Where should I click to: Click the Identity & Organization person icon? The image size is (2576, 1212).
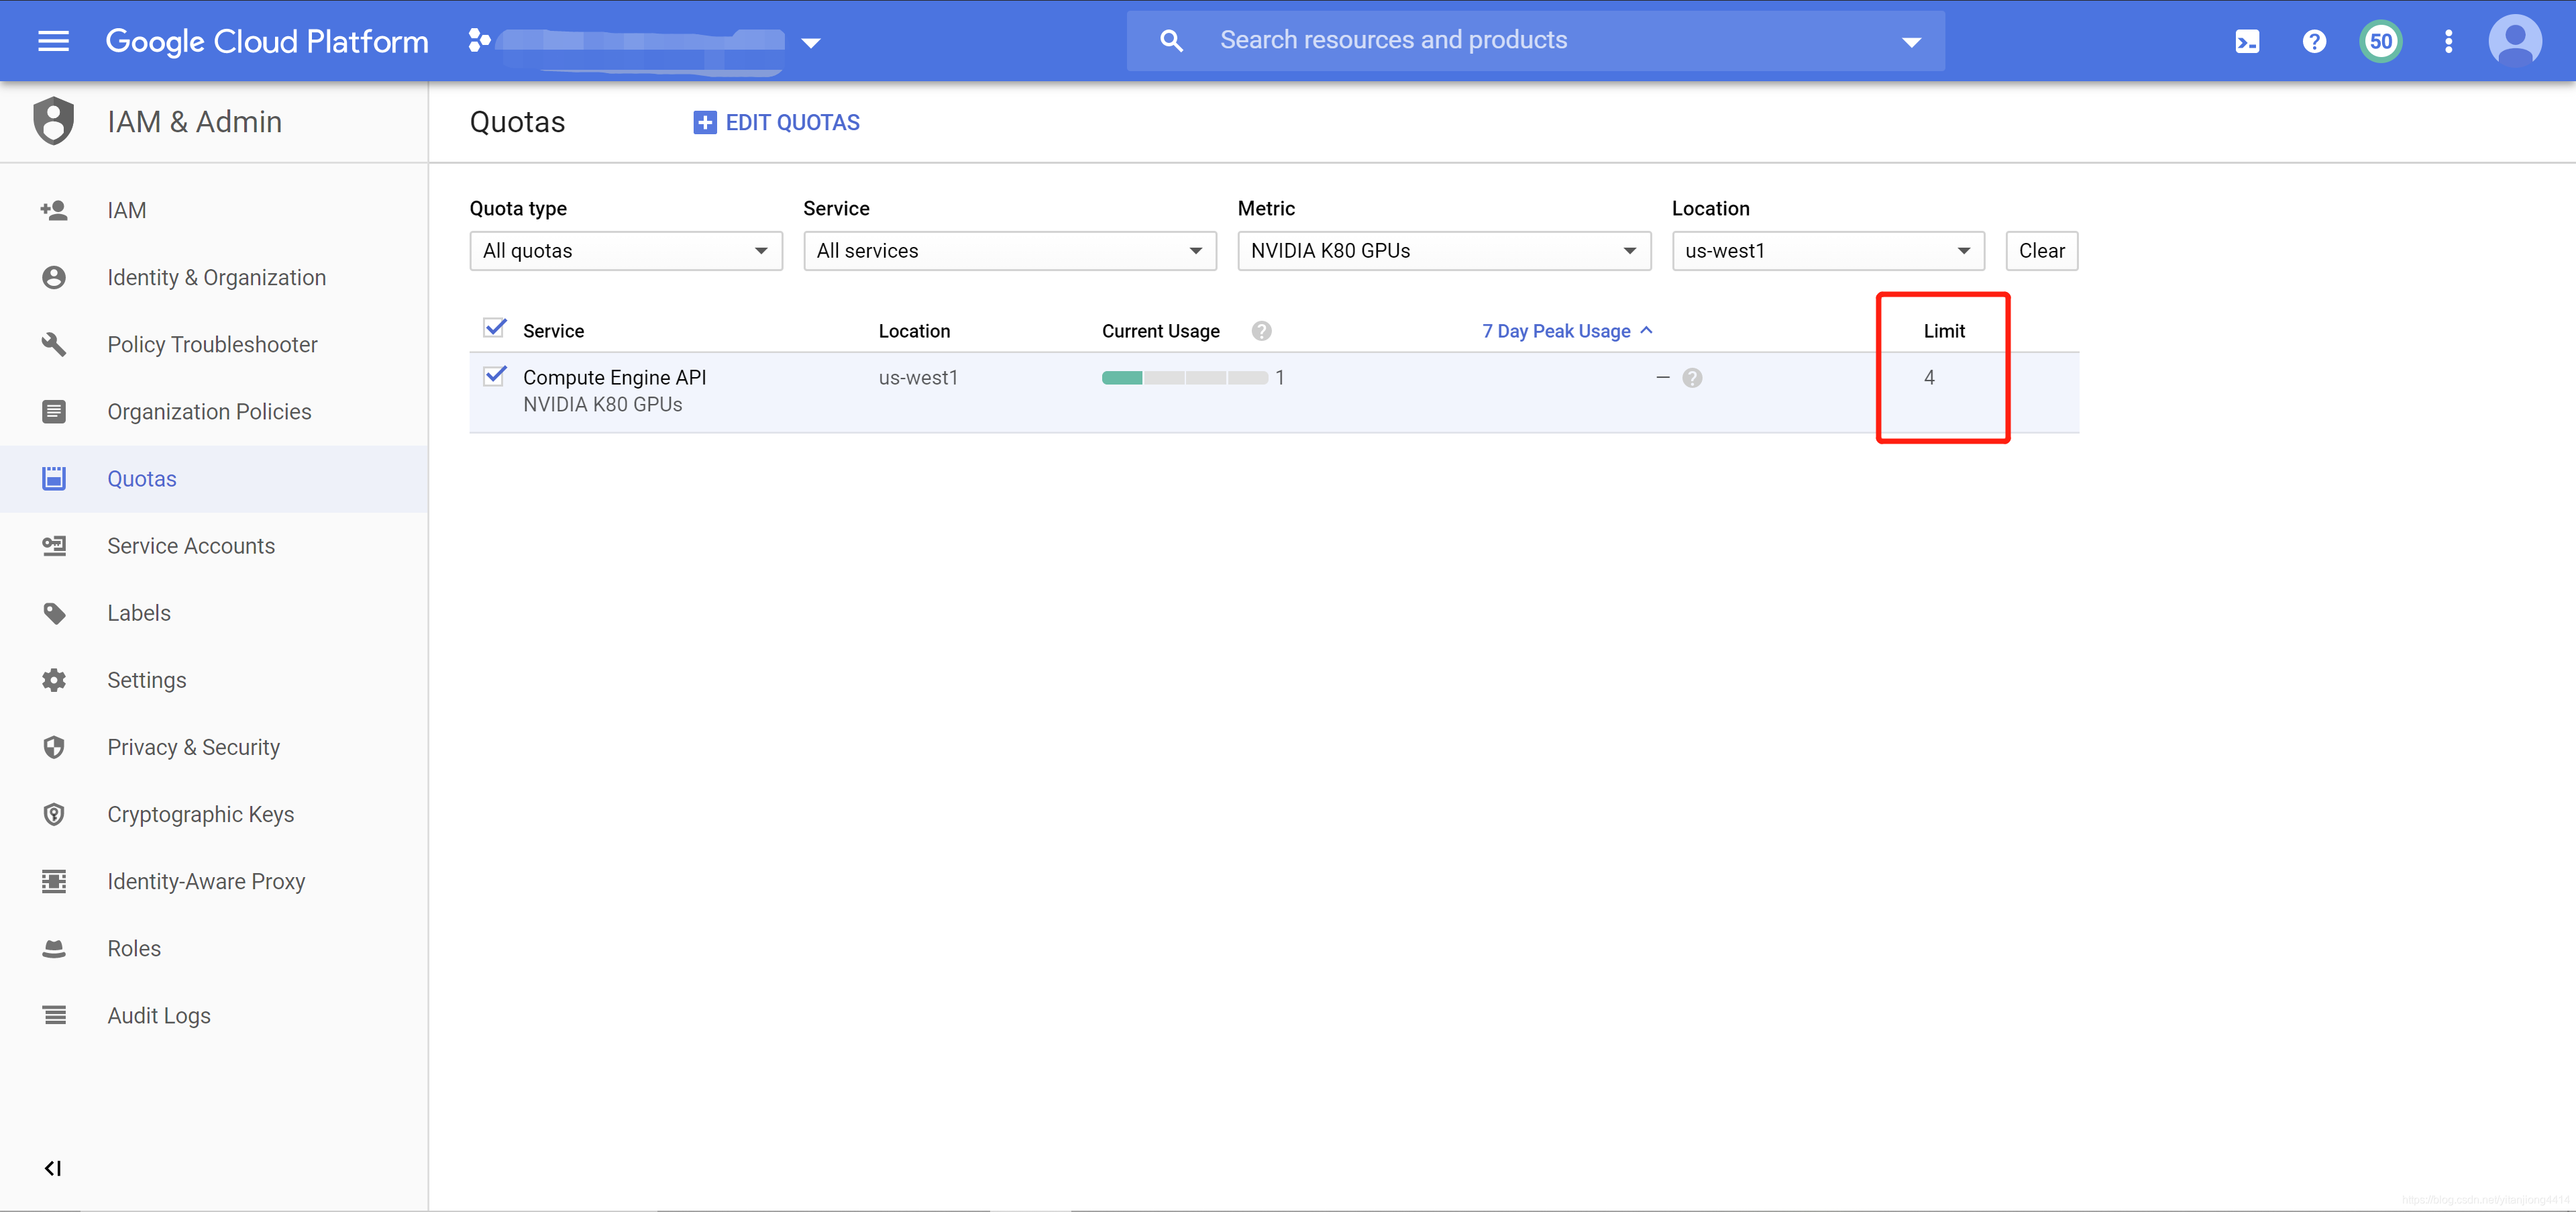click(x=54, y=277)
